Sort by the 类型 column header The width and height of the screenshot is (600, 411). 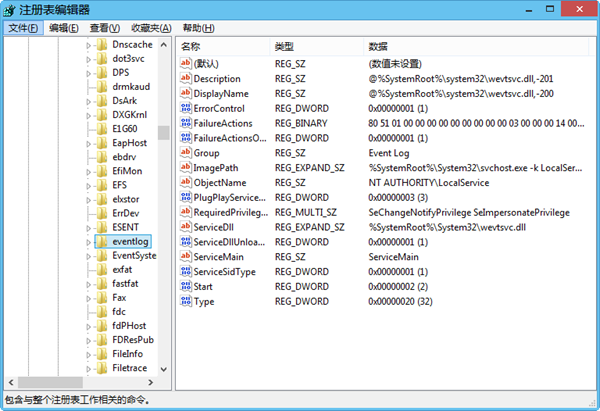[x=317, y=47]
